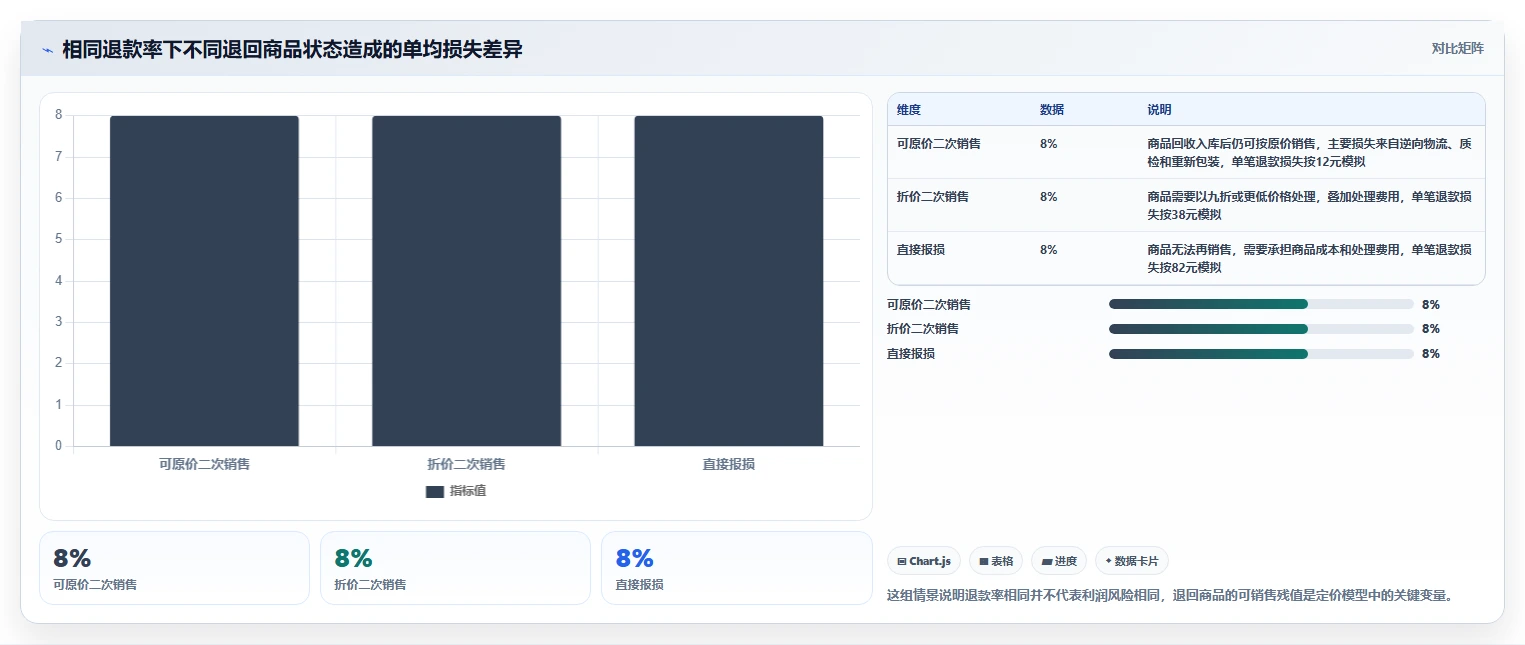The height and width of the screenshot is (645, 1525).
Task: Click the 折价二次销售 bar in chart
Action: [x=466, y=281]
